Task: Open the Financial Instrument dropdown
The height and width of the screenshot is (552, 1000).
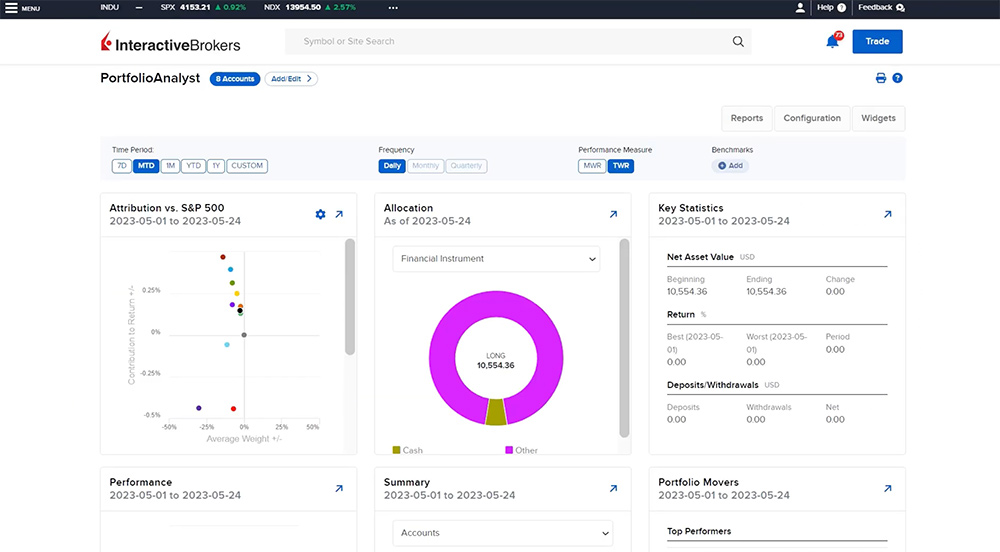Action: [x=495, y=258]
